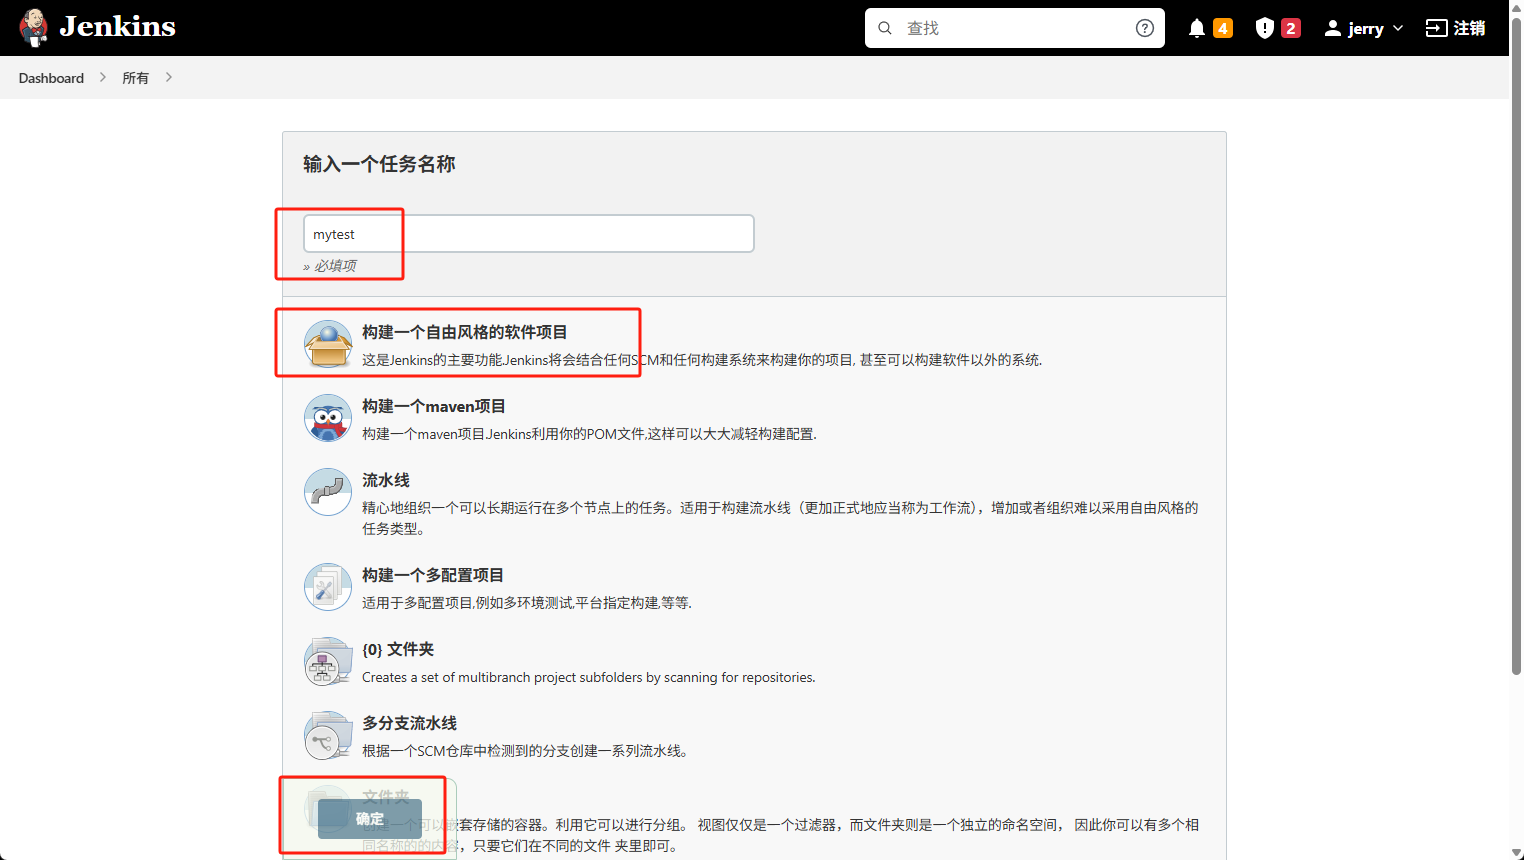Focus the 查找 search box

pyautogui.click(x=1014, y=28)
